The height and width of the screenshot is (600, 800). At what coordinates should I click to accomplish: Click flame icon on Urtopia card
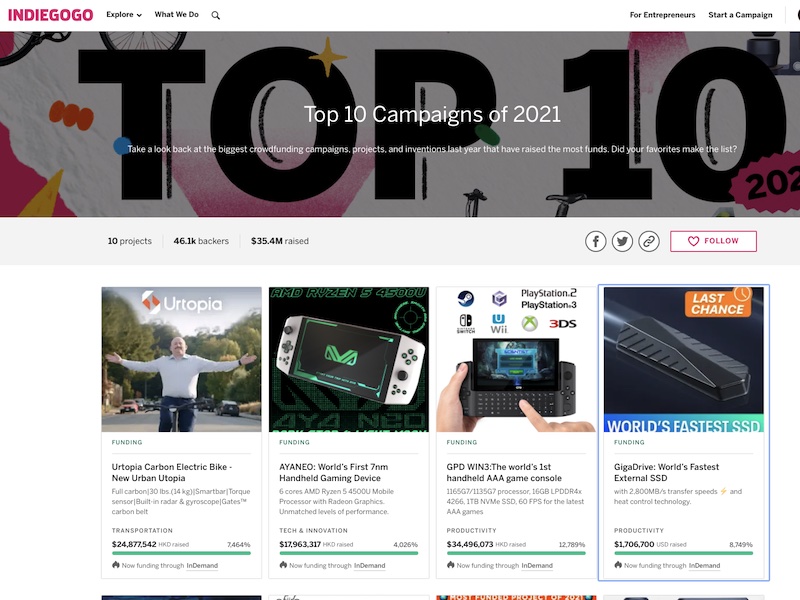click(116, 565)
